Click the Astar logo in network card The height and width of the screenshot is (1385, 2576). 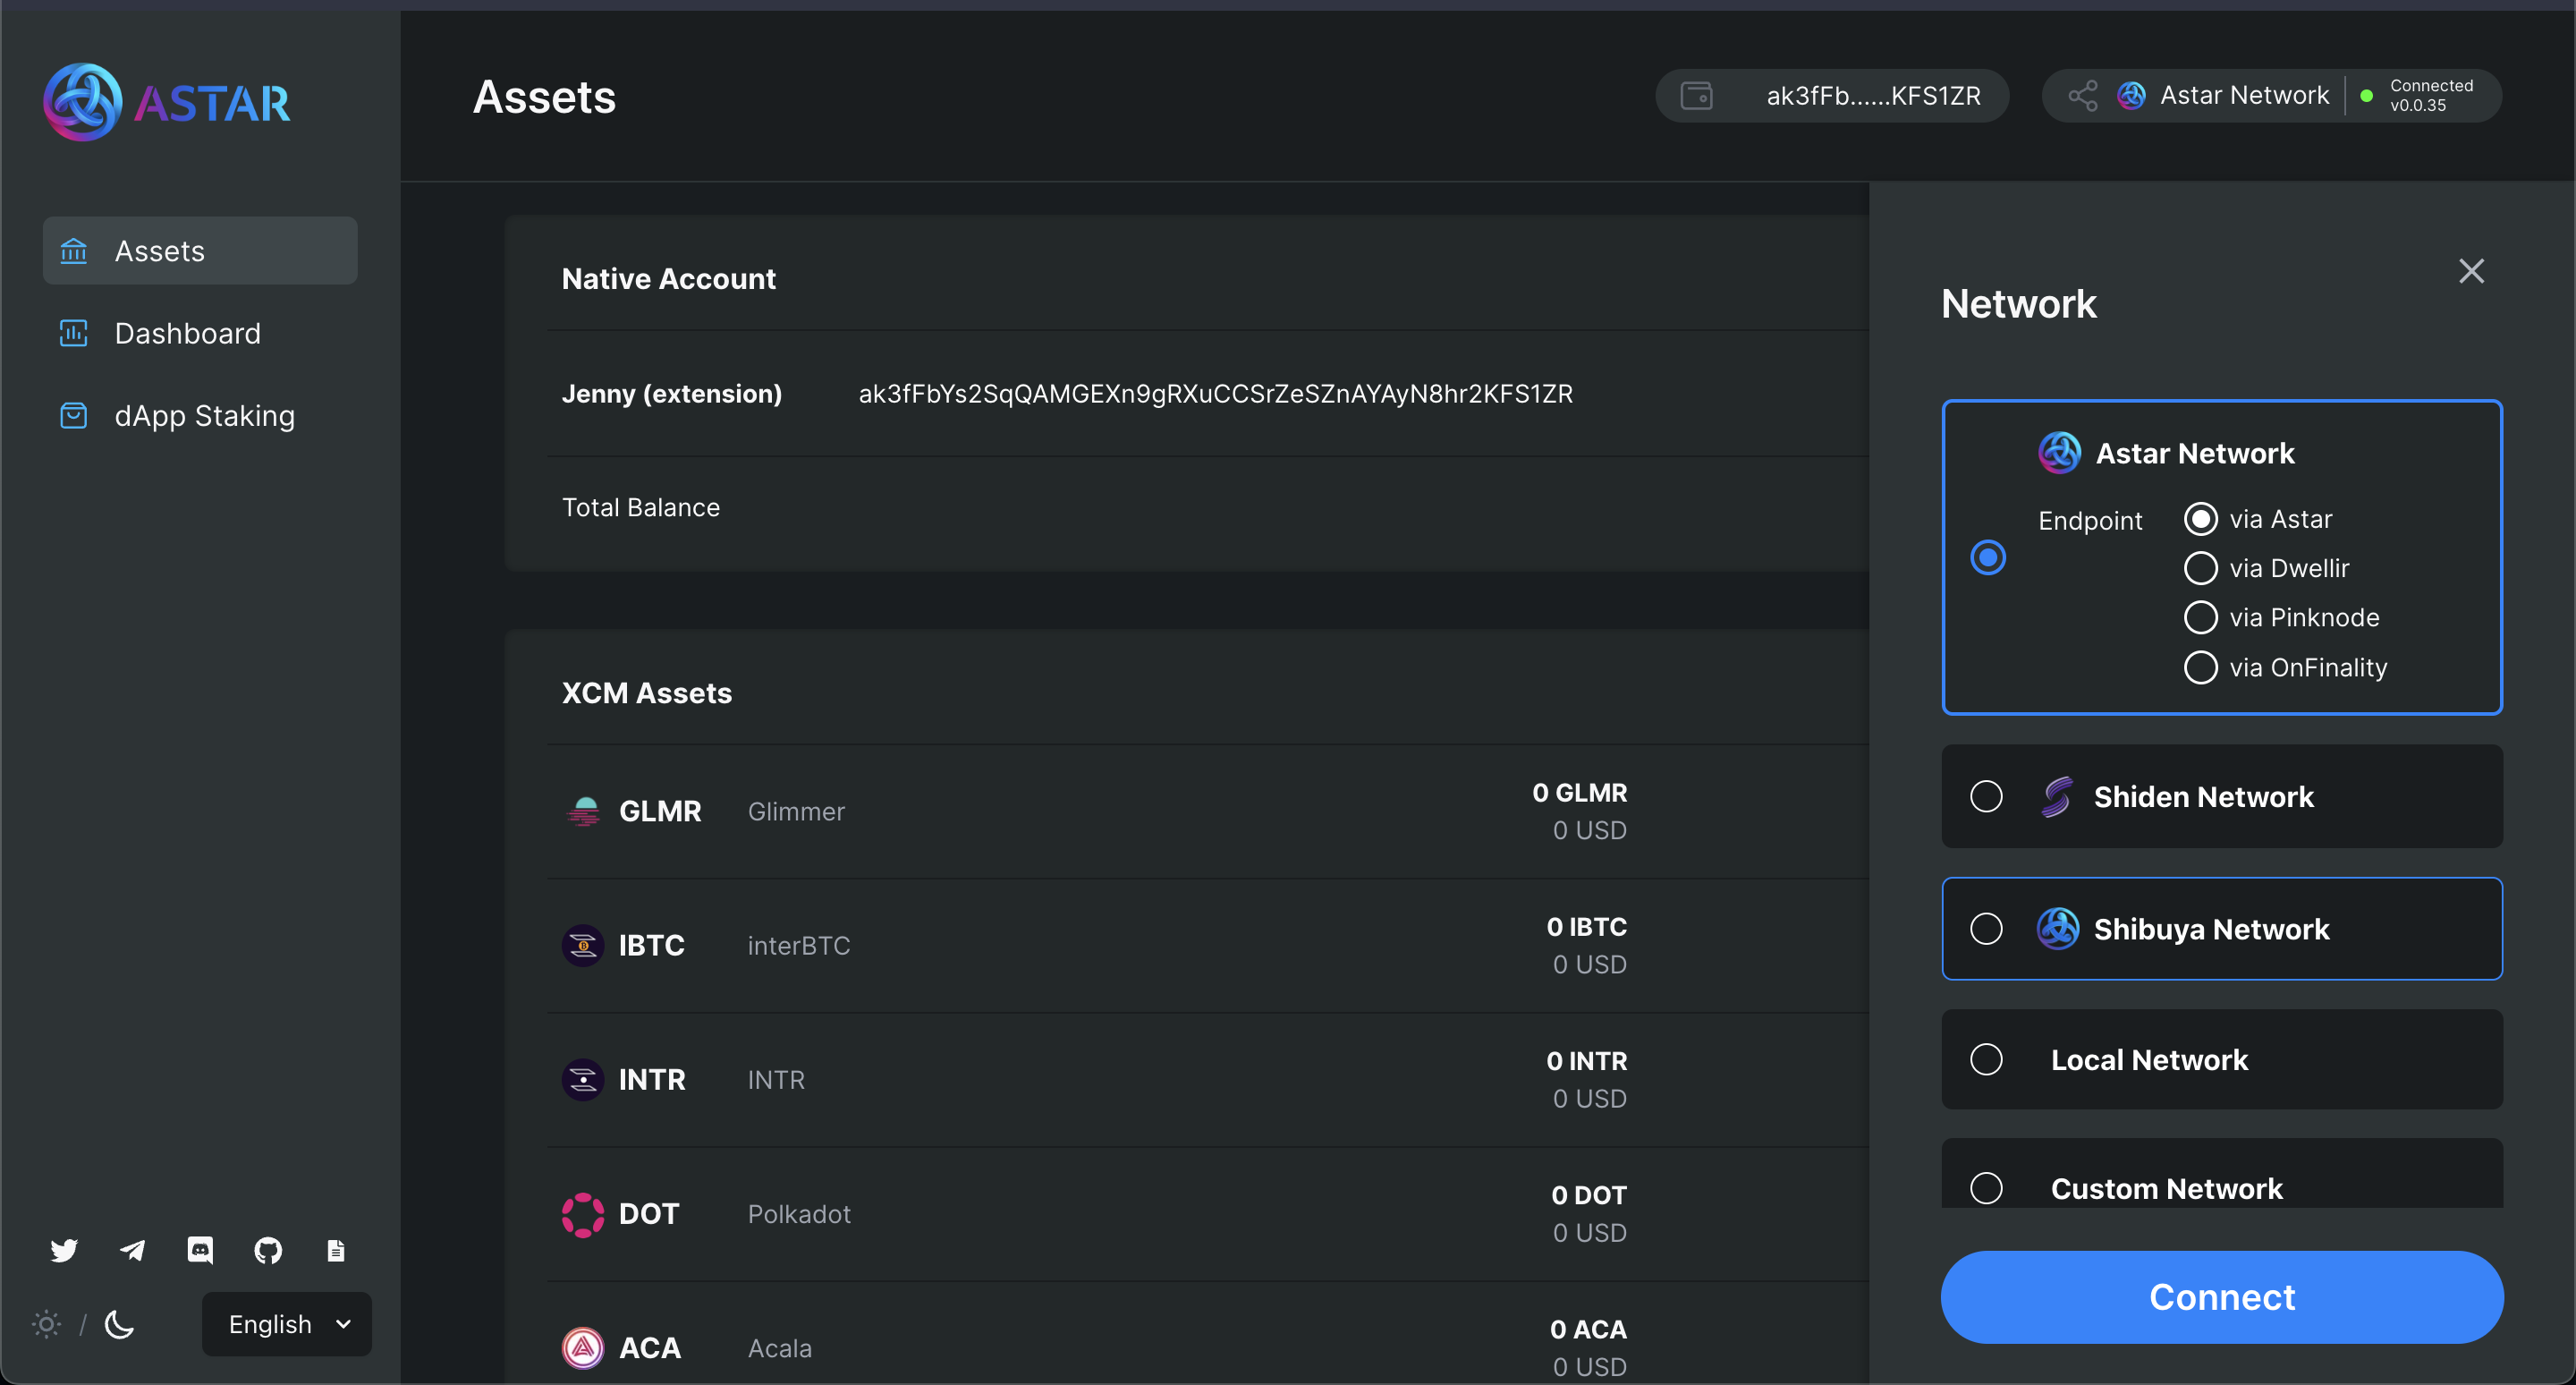pos(2060,453)
